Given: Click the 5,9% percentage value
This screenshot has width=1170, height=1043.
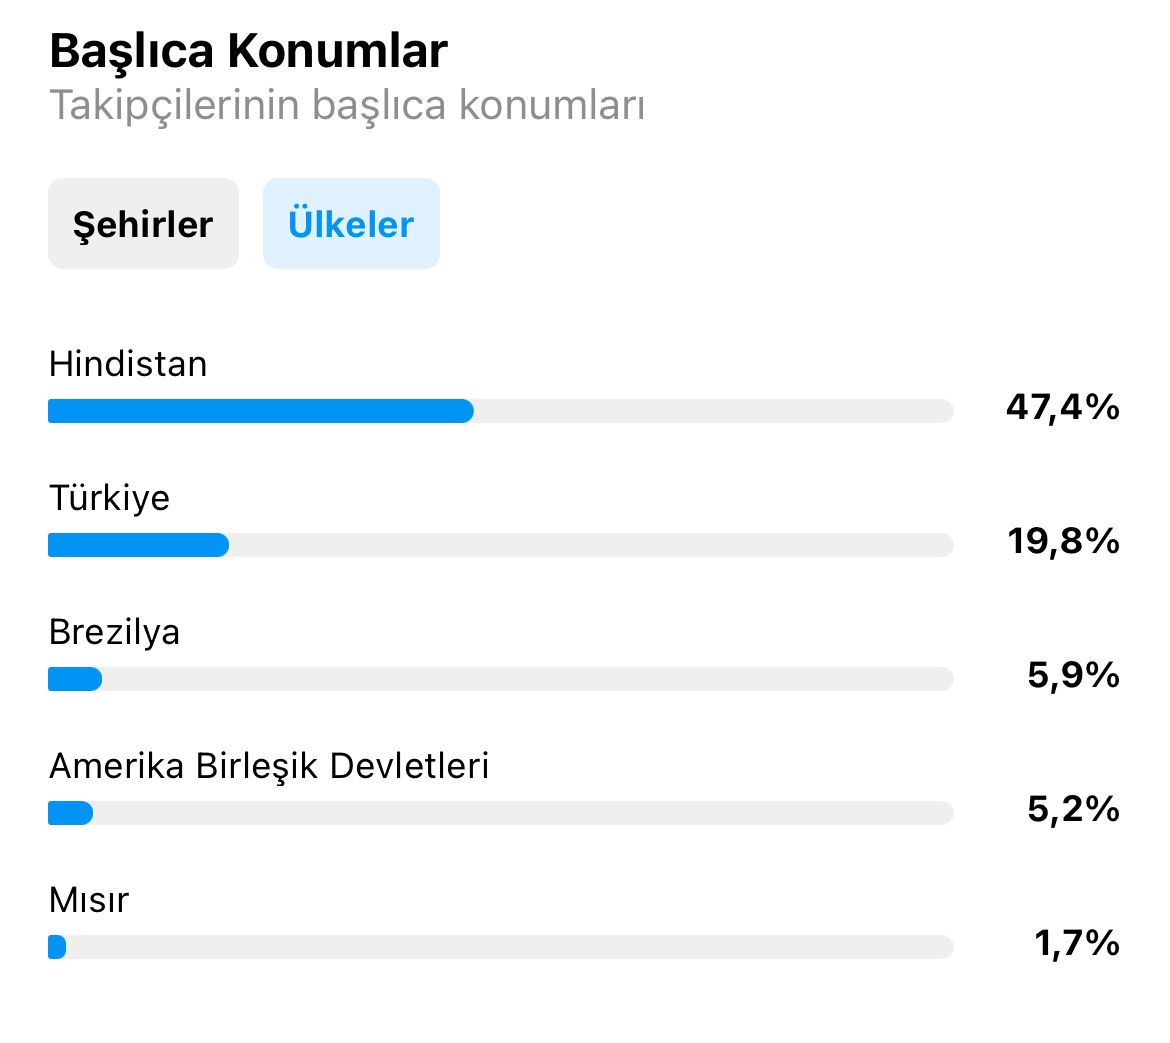Looking at the screenshot, I should 1074,675.
